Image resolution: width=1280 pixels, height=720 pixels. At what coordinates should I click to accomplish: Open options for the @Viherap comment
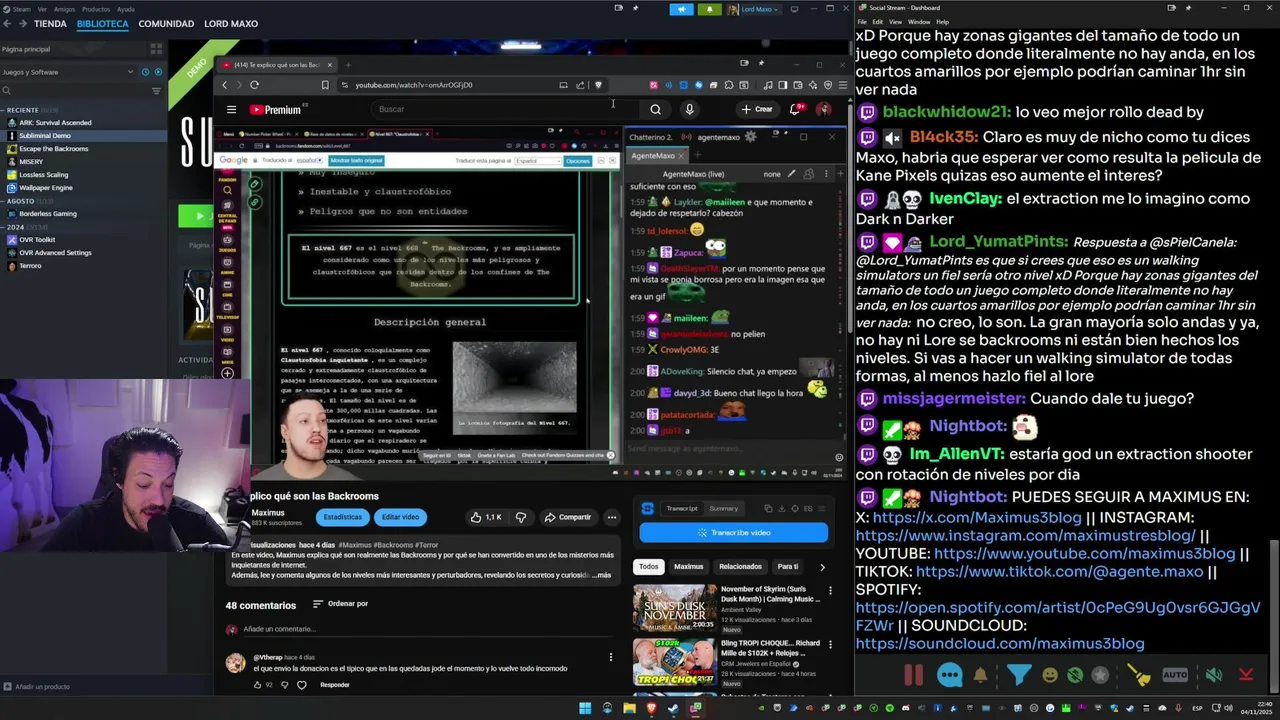(611, 657)
